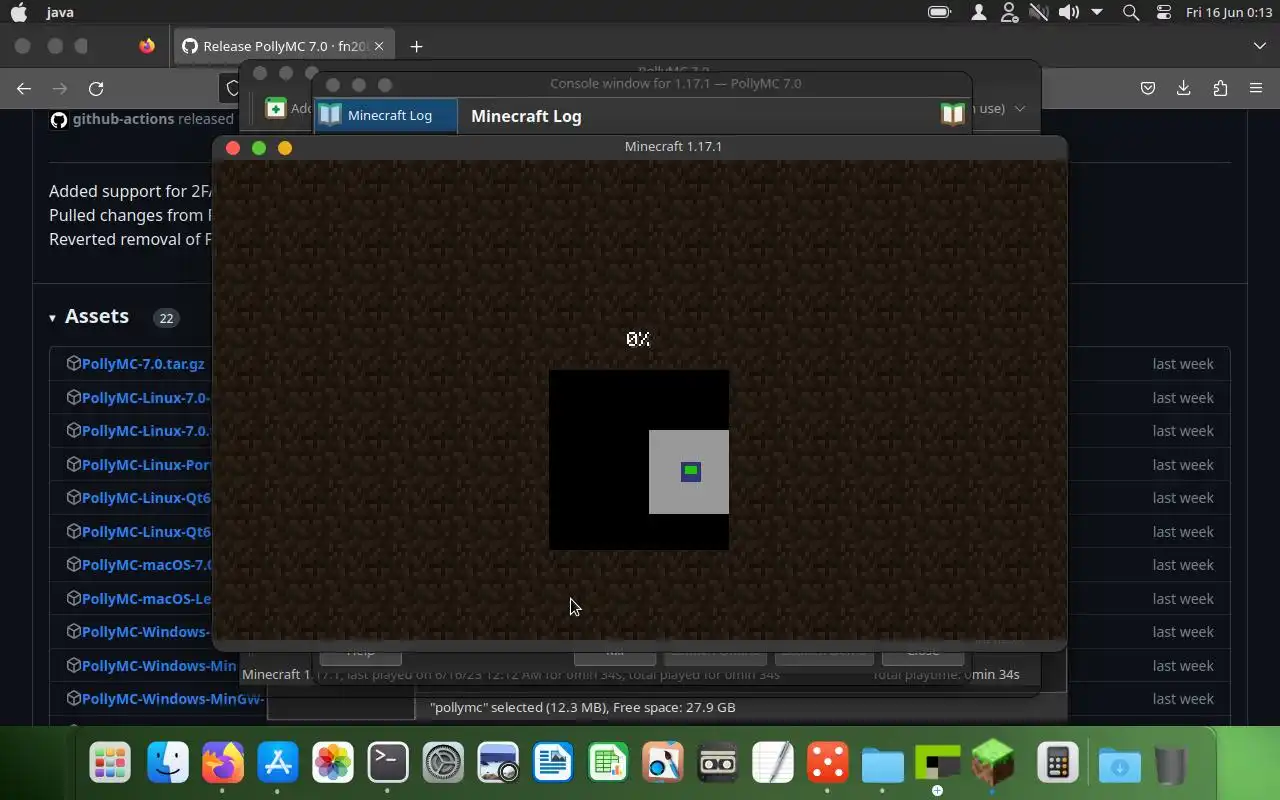Open the java application menu
This screenshot has width=1280, height=800.
tap(60, 12)
